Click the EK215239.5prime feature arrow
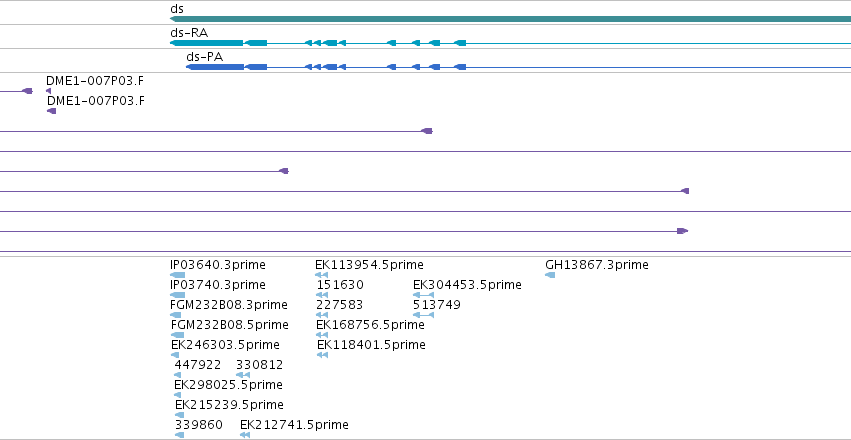This screenshot has height=440, width=851. 180,415
